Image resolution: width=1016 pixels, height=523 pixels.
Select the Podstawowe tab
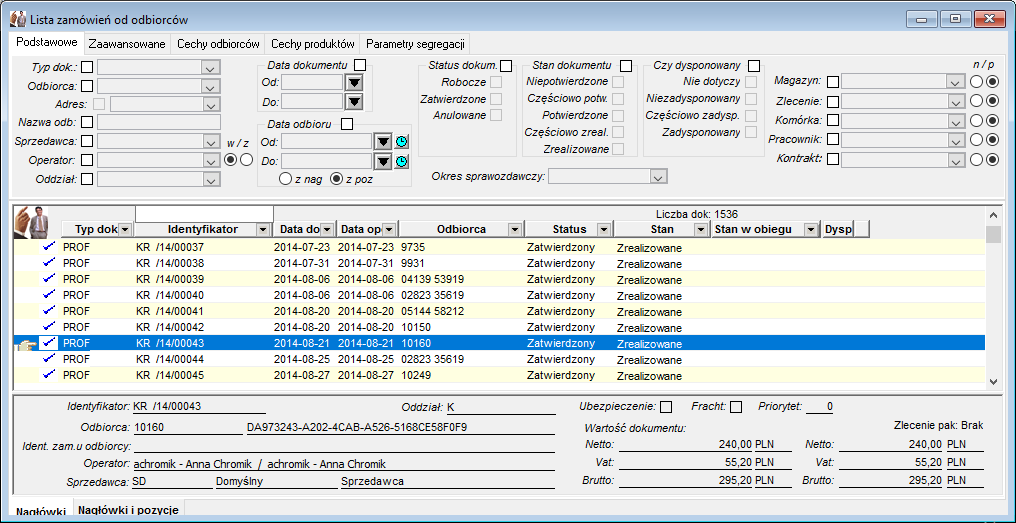(x=47, y=42)
